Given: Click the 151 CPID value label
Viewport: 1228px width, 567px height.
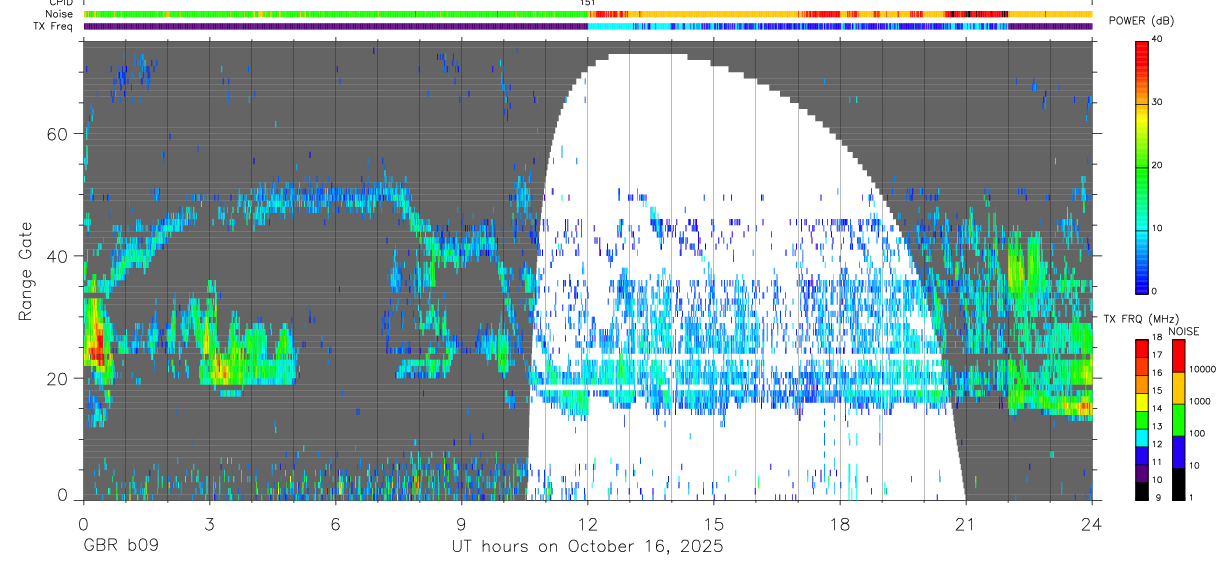Looking at the screenshot, I should coord(587,3).
